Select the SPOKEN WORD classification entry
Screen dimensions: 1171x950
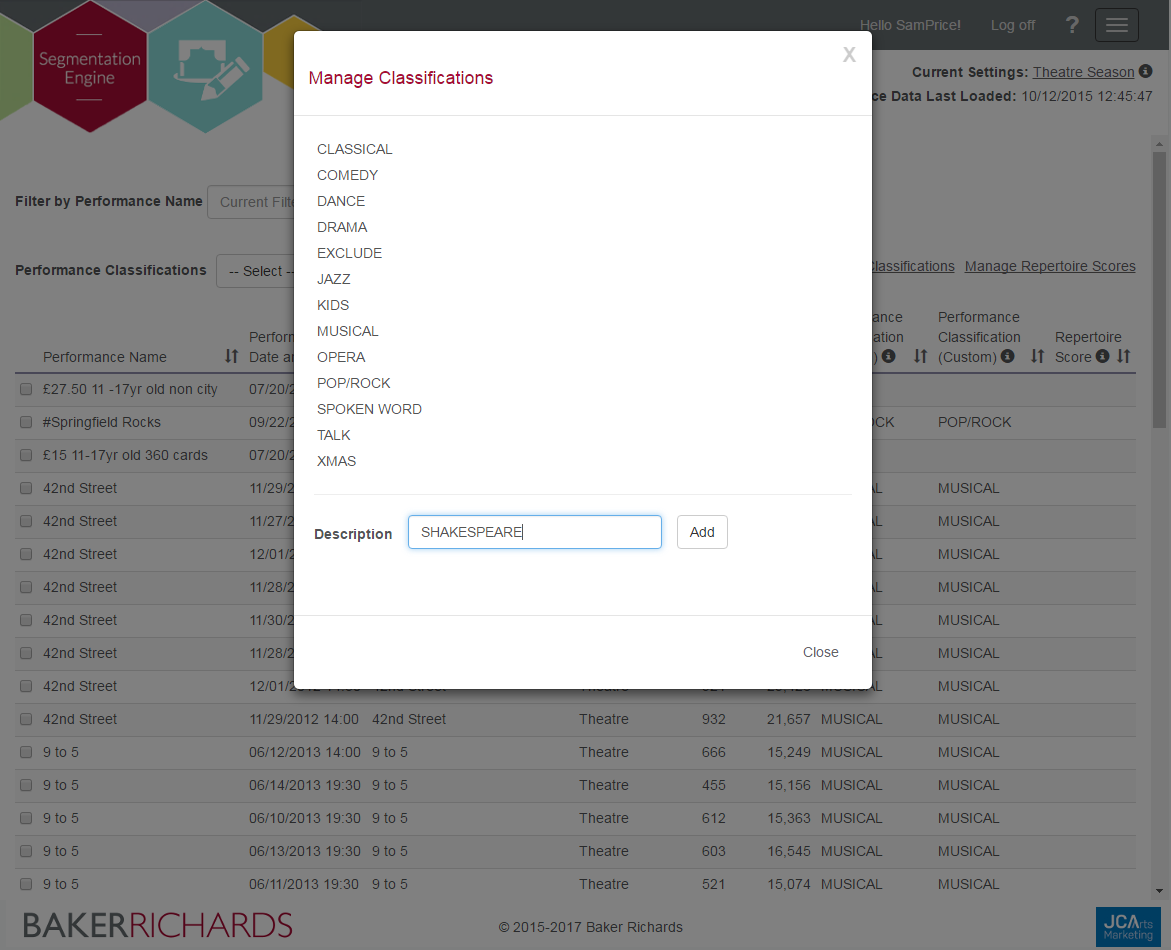tap(369, 409)
